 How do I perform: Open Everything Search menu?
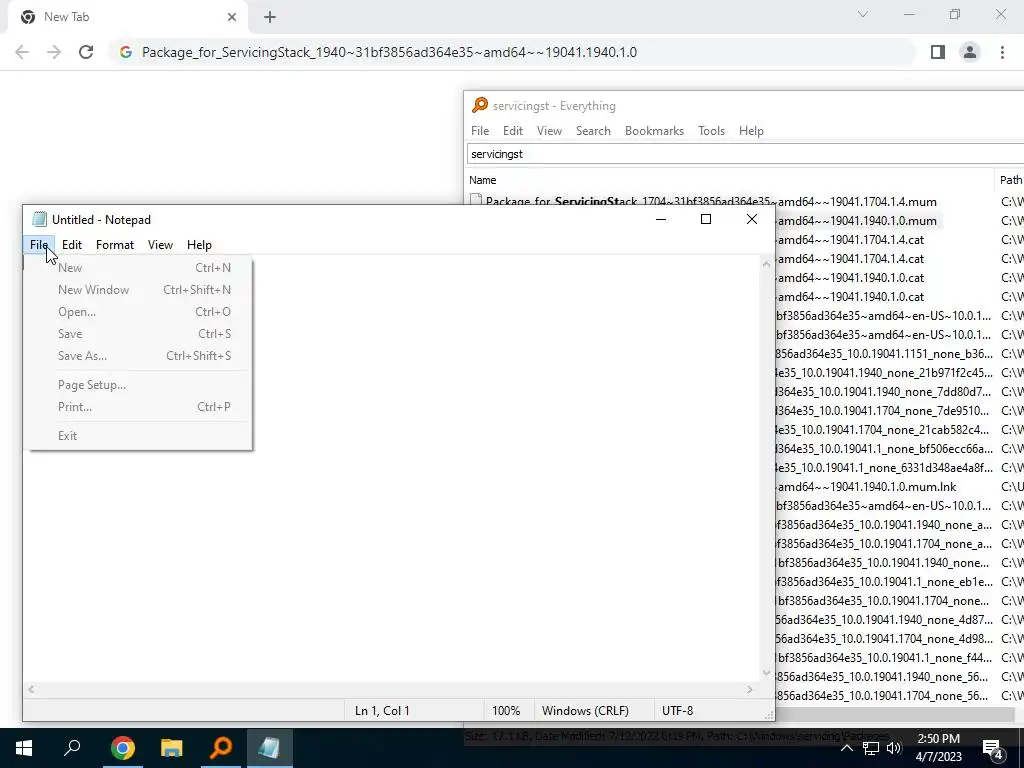pyautogui.click(x=593, y=131)
